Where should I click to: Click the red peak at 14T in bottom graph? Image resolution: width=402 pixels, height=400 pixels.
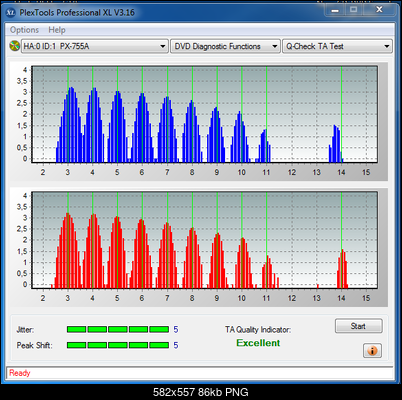342,269
